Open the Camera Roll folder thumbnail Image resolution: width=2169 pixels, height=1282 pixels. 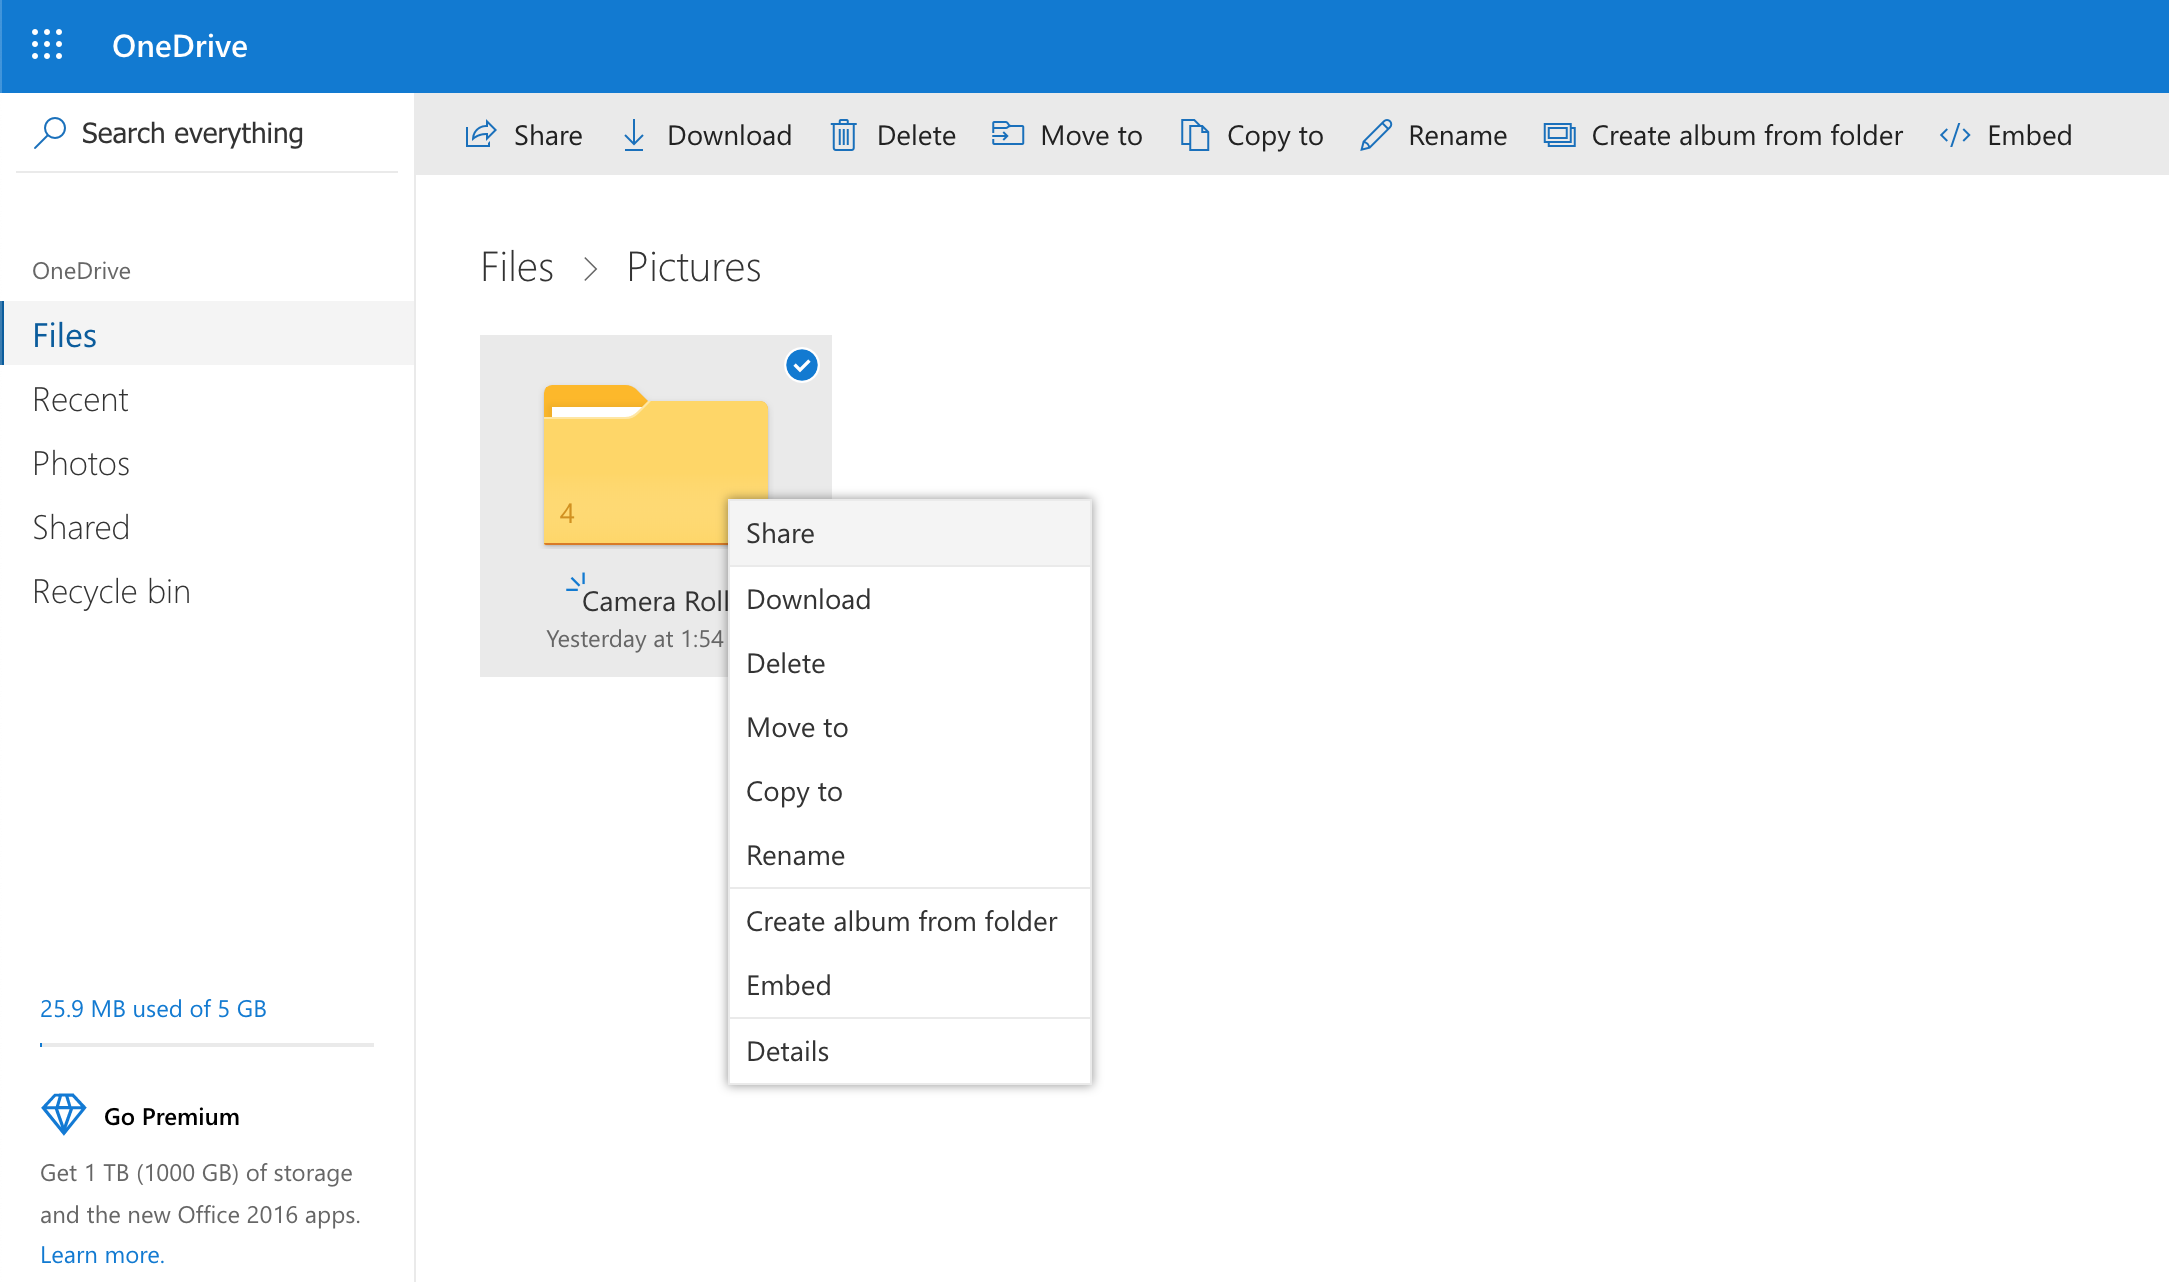click(x=656, y=465)
